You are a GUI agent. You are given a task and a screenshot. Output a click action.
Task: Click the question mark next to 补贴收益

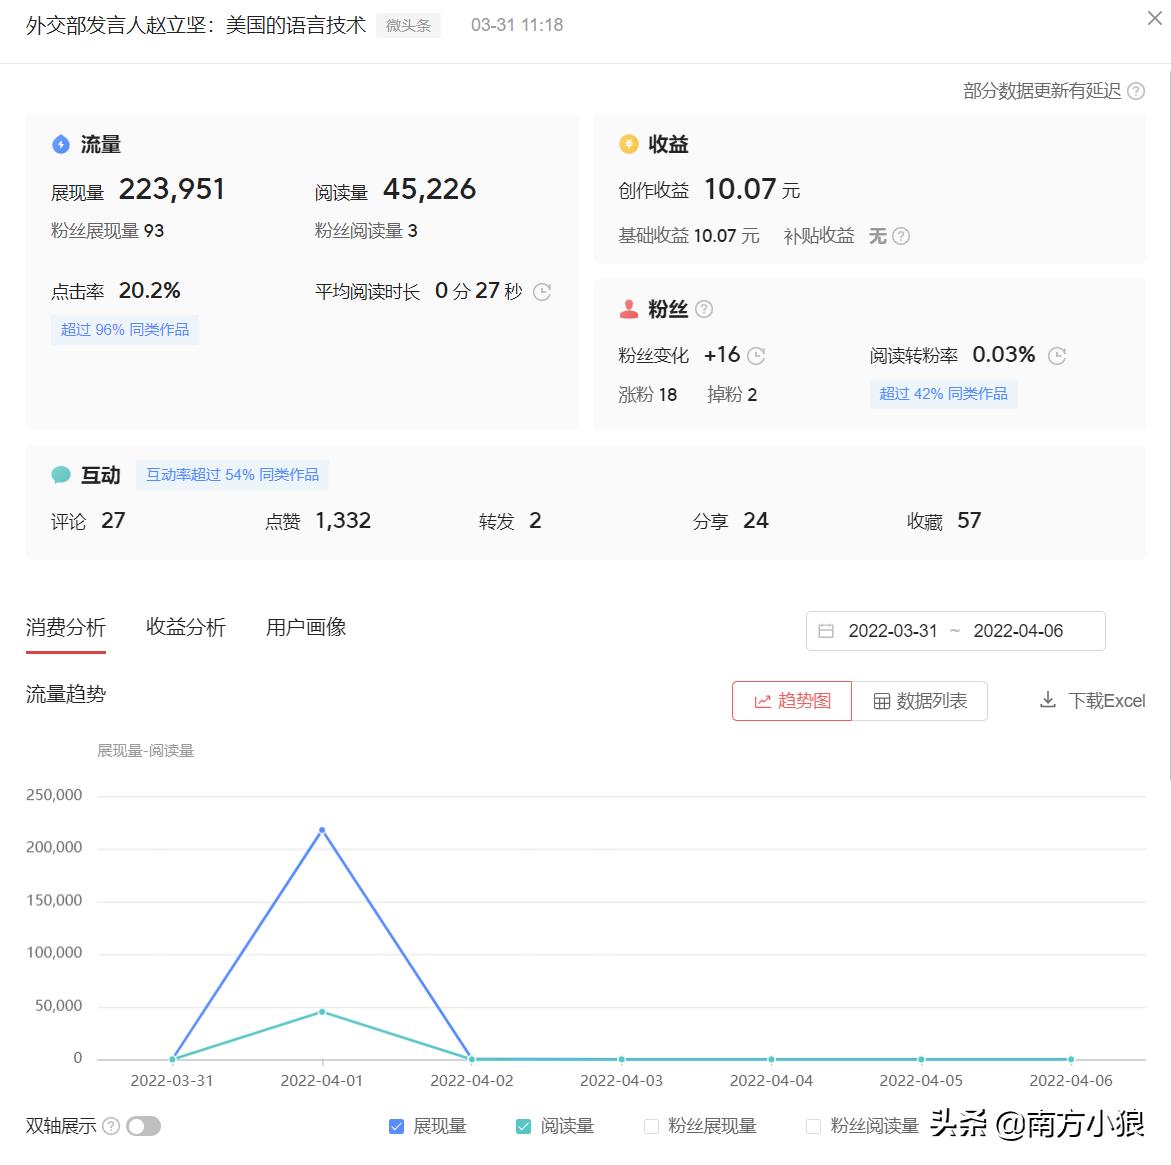[x=900, y=236]
